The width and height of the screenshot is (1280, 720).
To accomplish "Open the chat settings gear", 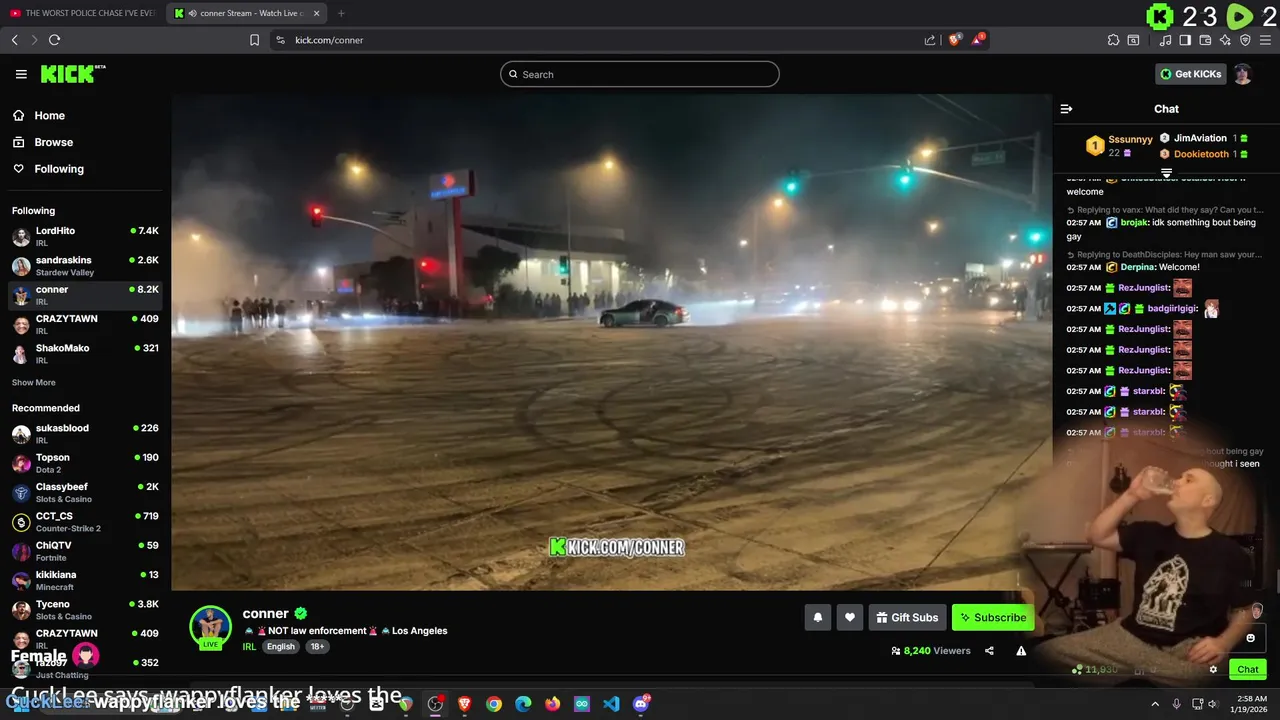I will (1213, 670).
